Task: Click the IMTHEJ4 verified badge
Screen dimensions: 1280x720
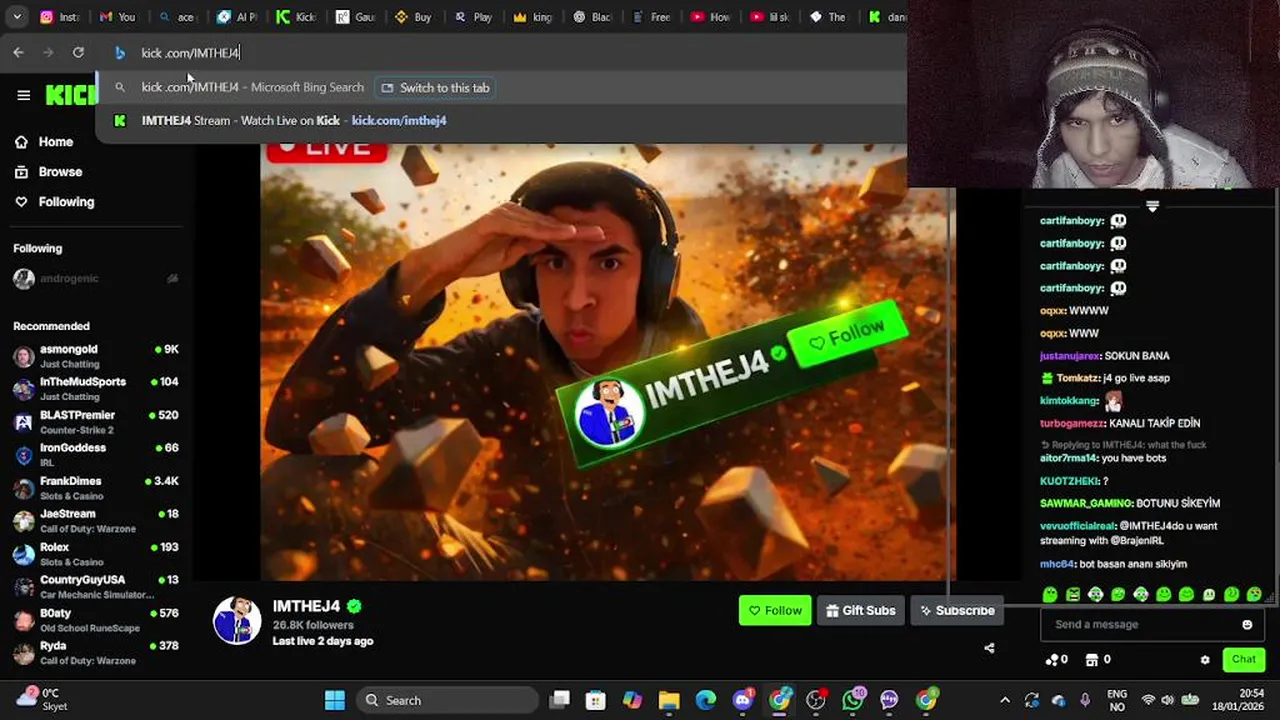Action: pos(354,606)
